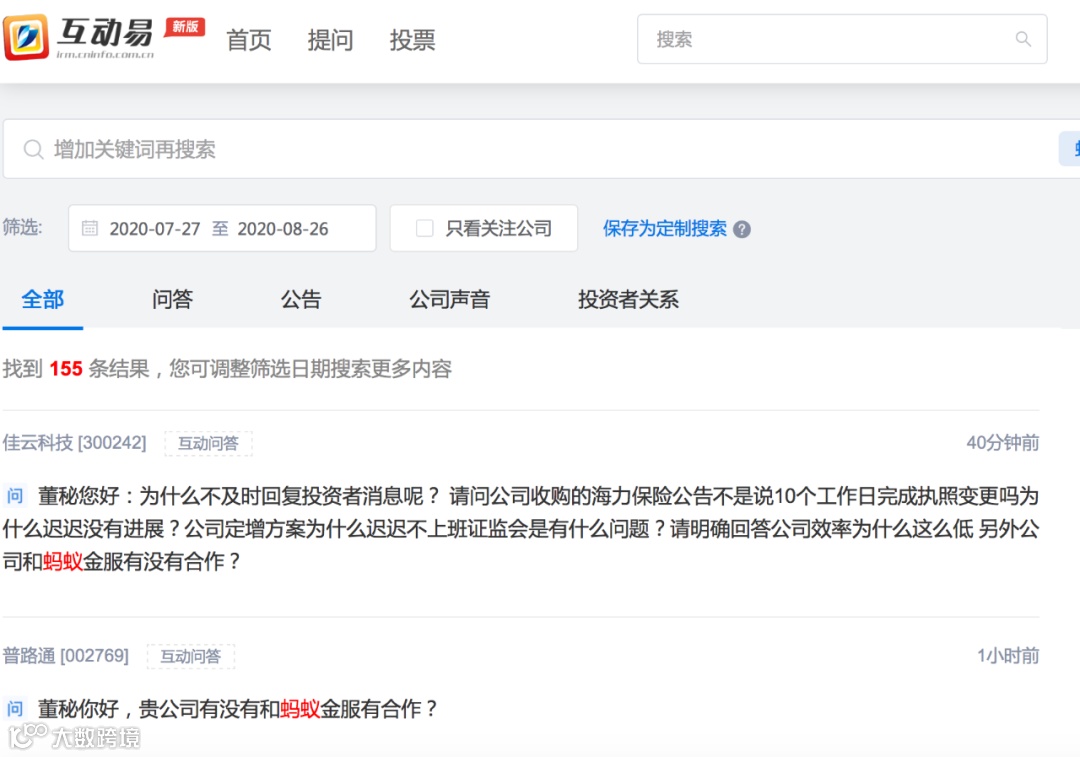
Task: Click the 互动问答 tag beside 普路通
Action: tap(191, 656)
